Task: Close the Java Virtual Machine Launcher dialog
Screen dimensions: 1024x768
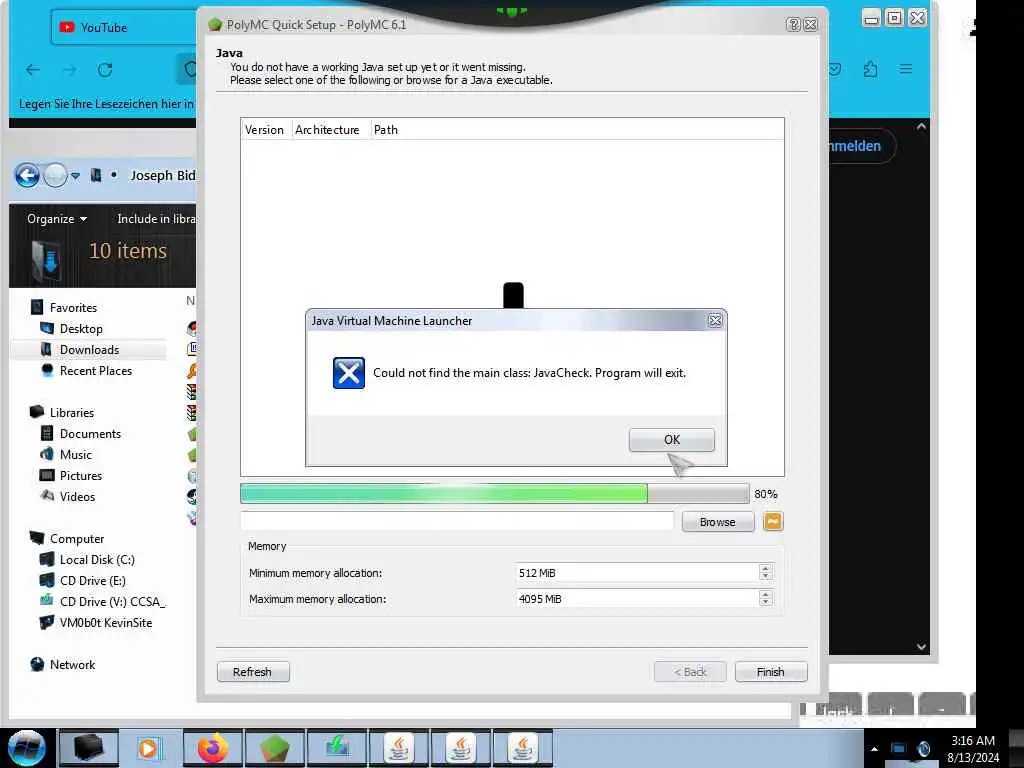Action: pyautogui.click(x=715, y=321)
